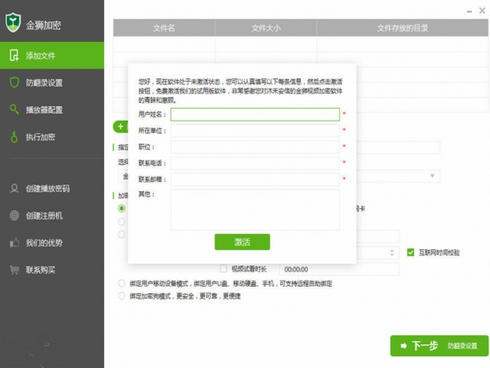490x368 pixels.
Task: Open the 联系购买 menu item
Action: click(52, 269)
